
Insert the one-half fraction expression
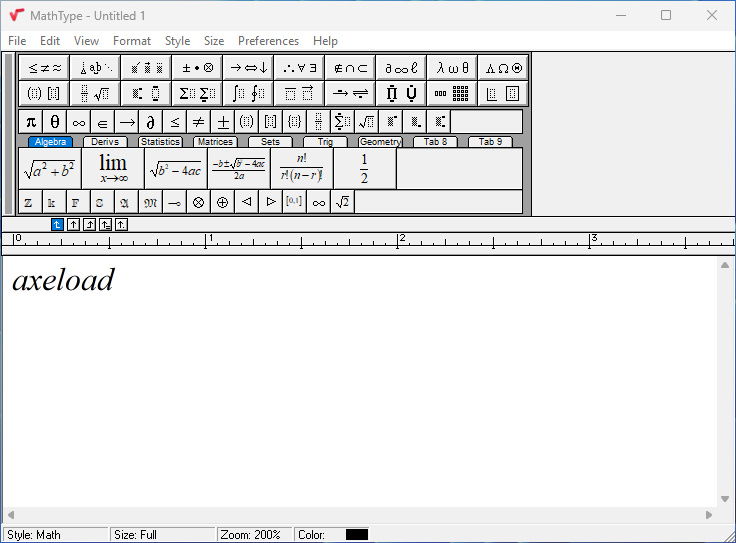pyautogui.click(x=365, y=169)
